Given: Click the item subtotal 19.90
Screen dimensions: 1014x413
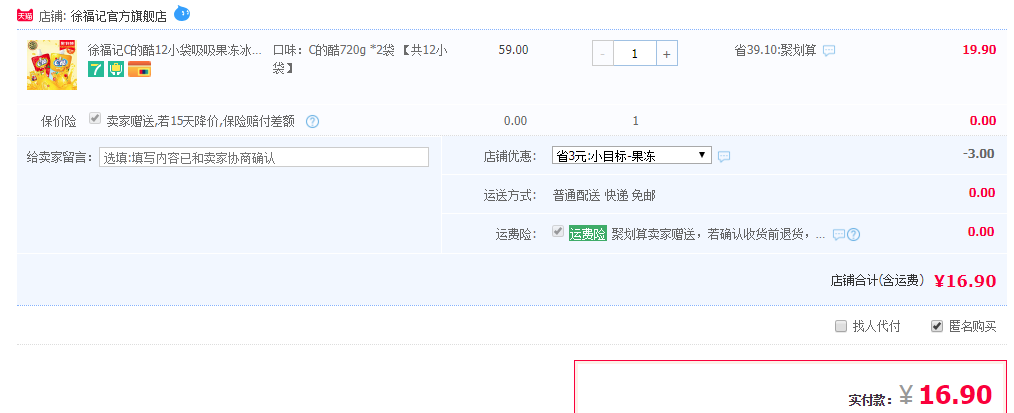Looking at the screenshot, I should tap(979, 50).
